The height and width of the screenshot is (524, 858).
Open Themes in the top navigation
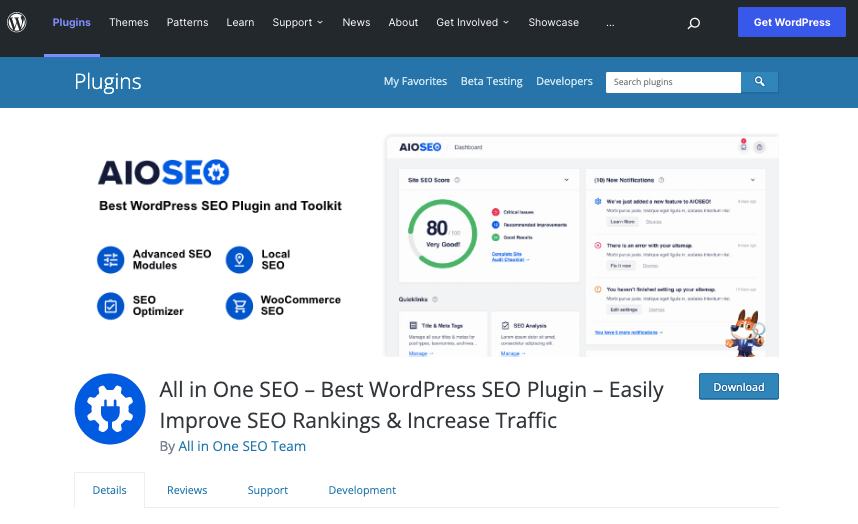tap(129, 22)
